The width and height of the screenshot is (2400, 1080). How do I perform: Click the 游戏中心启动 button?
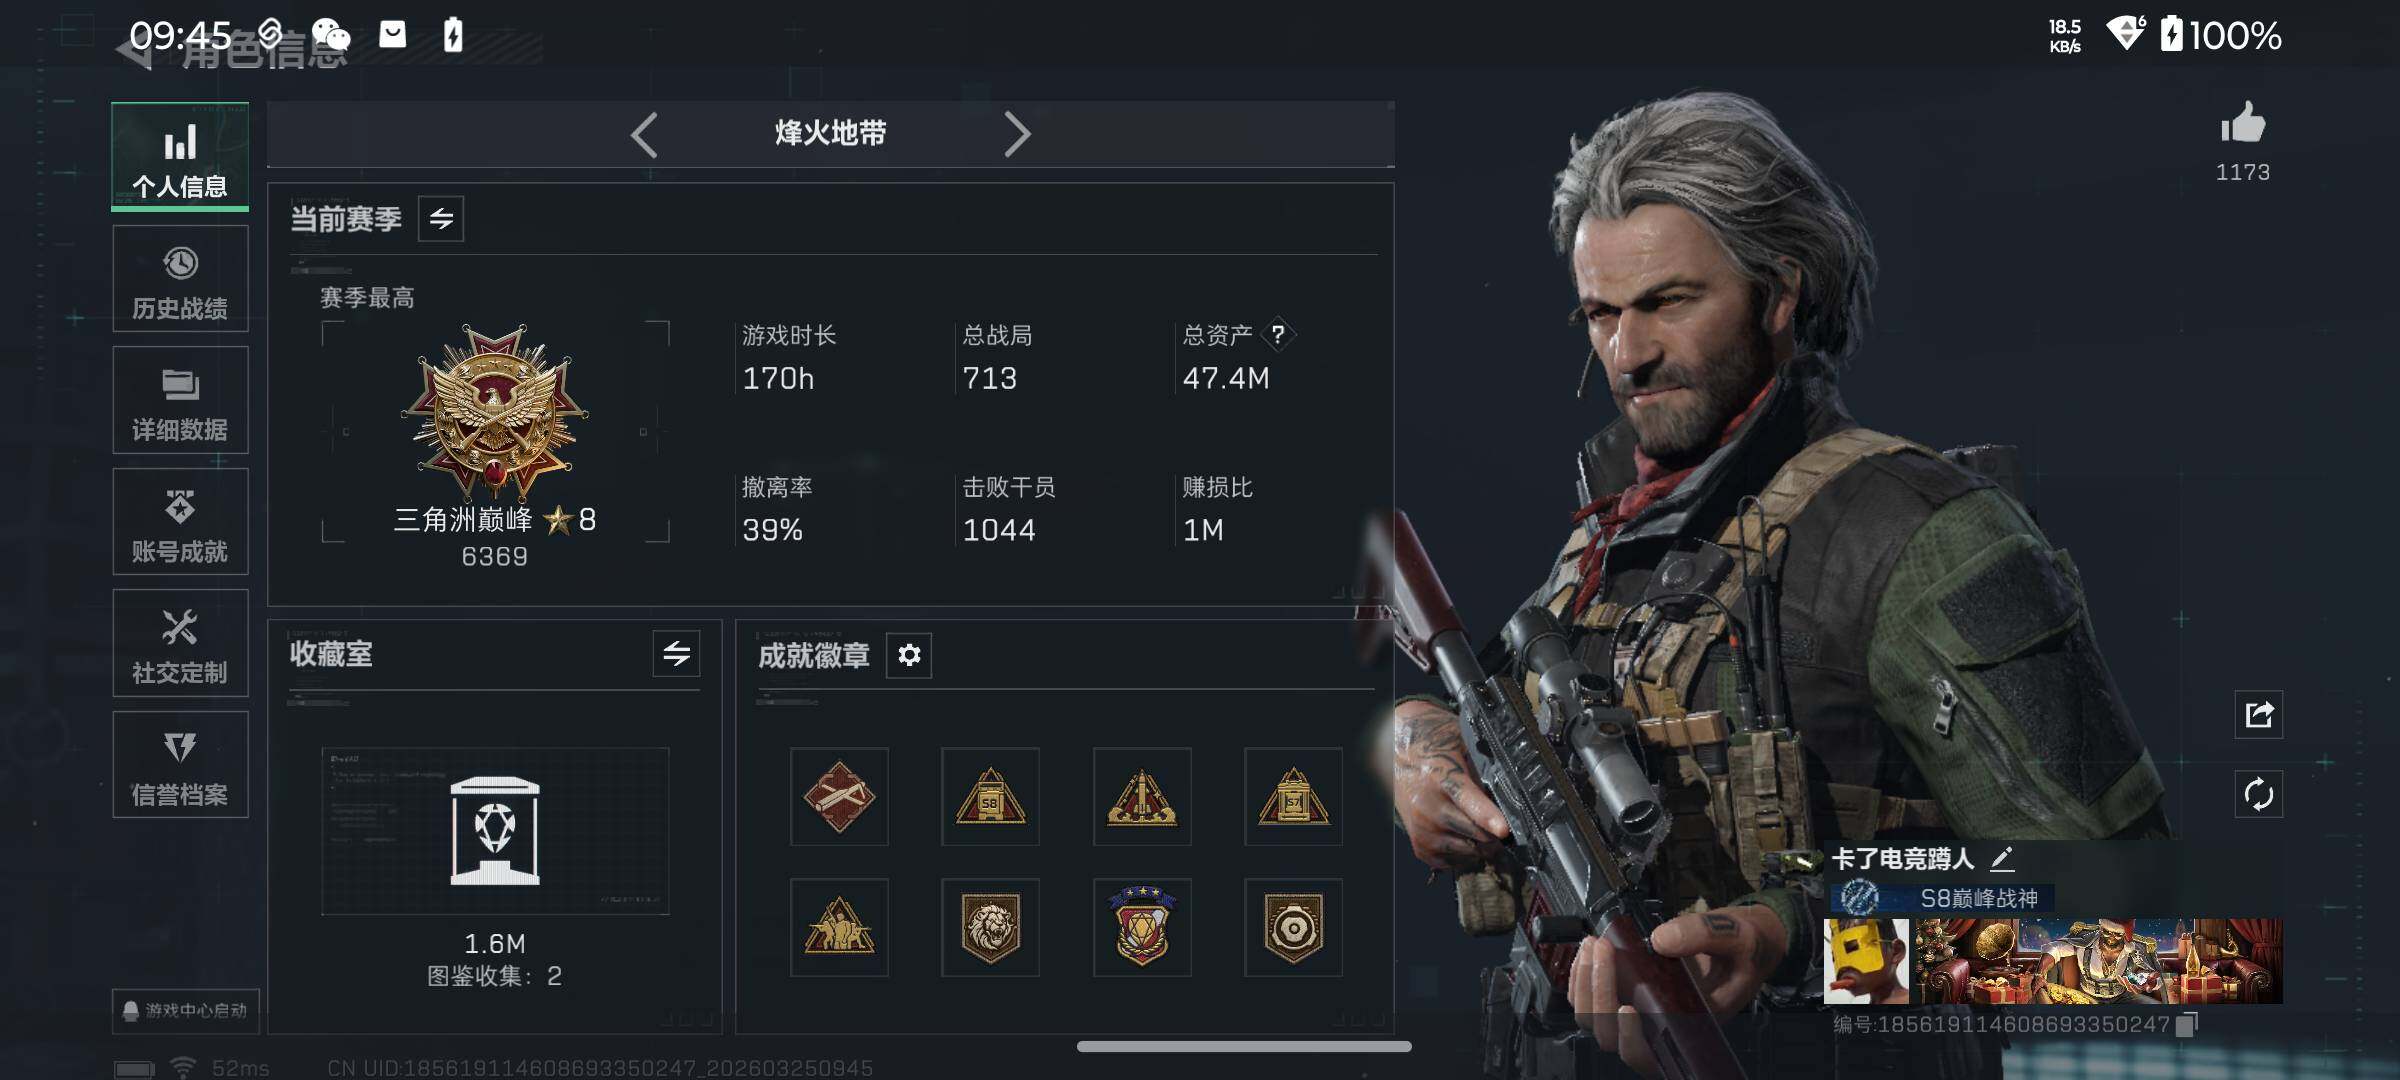186,1010
